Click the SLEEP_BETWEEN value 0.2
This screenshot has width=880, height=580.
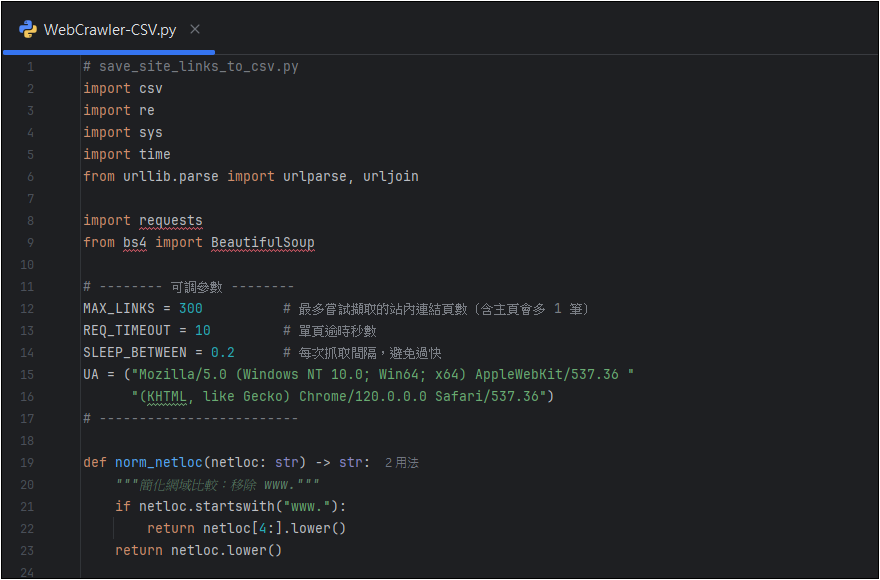tap(222, 352)
